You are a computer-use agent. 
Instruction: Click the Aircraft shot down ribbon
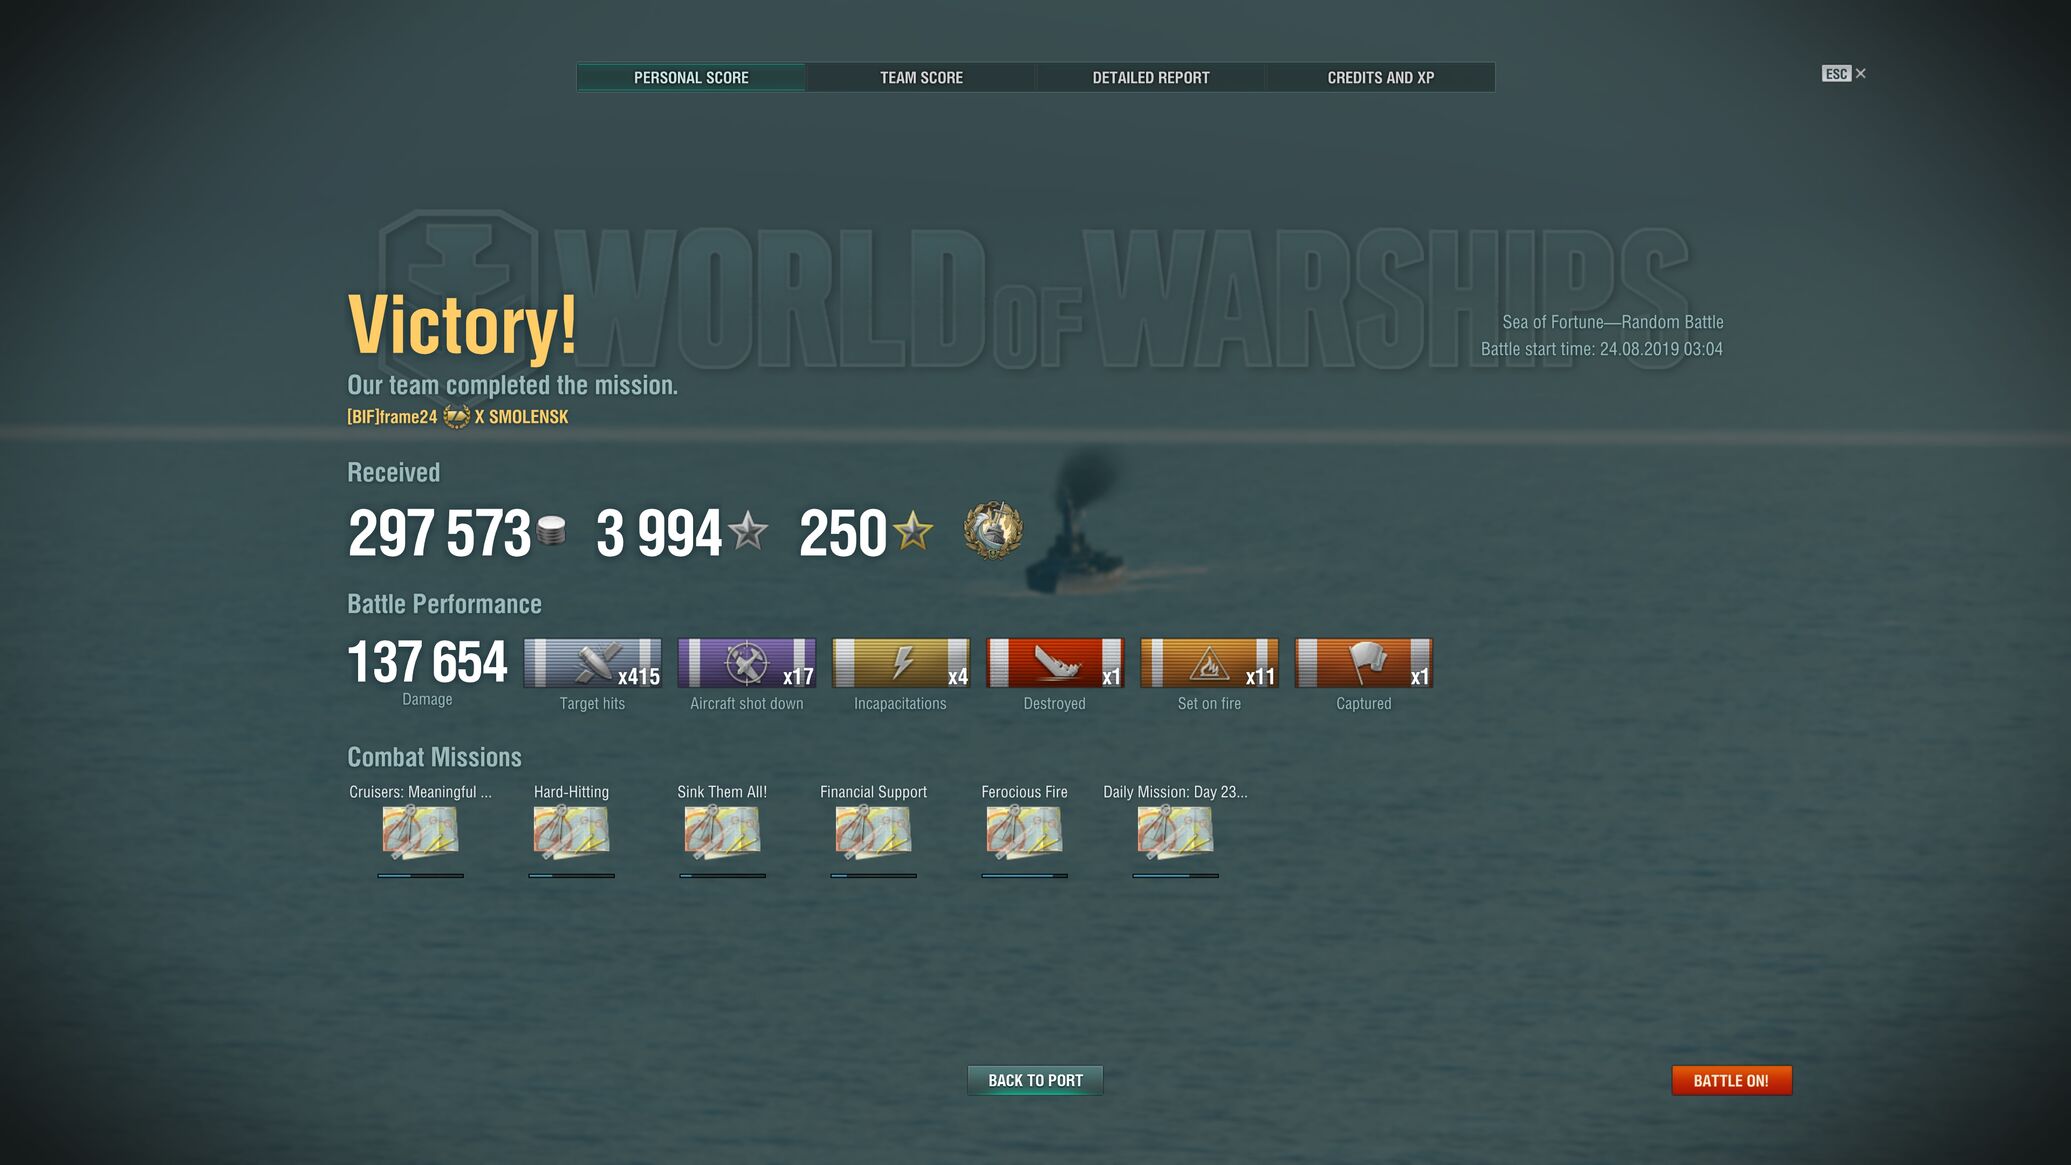746,663
